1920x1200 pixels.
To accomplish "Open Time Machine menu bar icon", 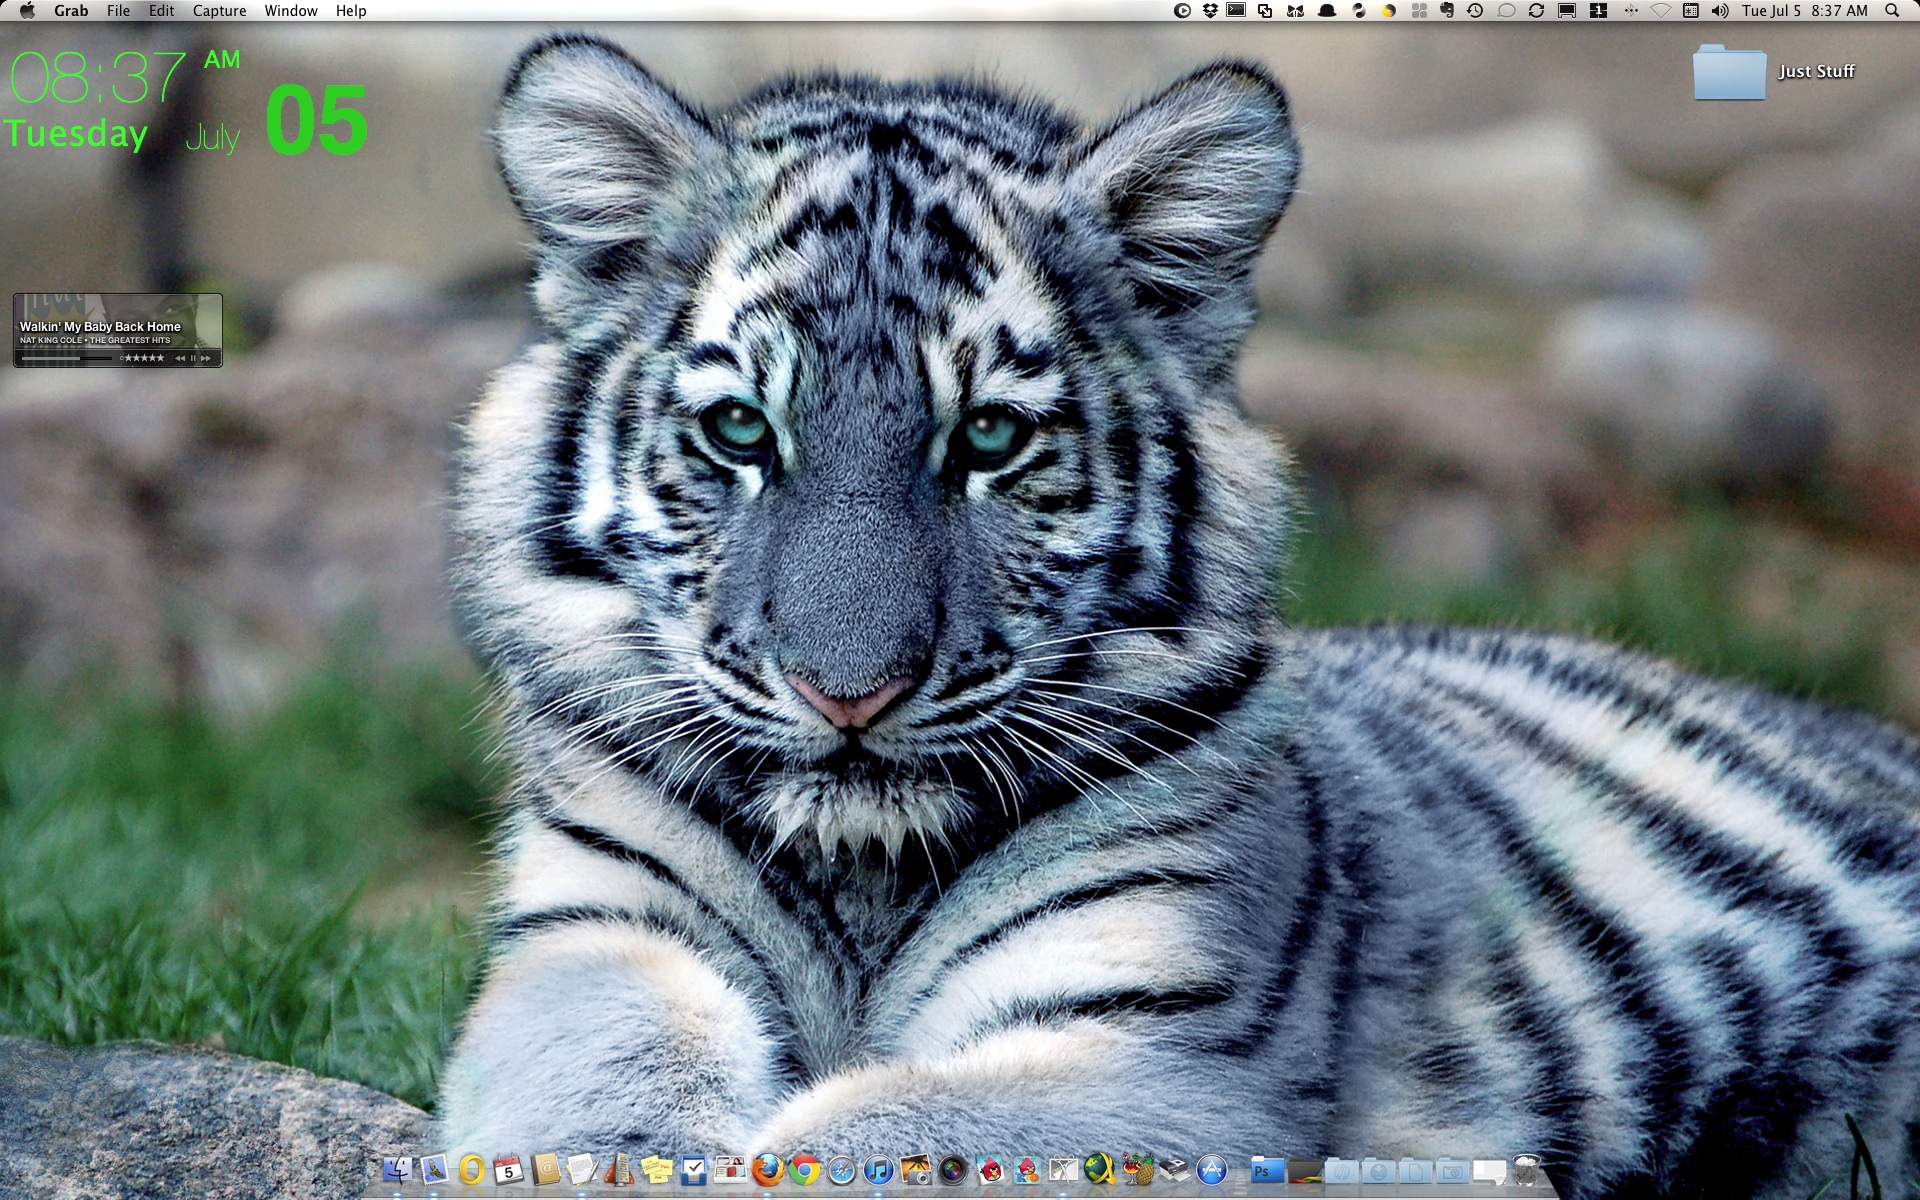I will point(1475,11).
